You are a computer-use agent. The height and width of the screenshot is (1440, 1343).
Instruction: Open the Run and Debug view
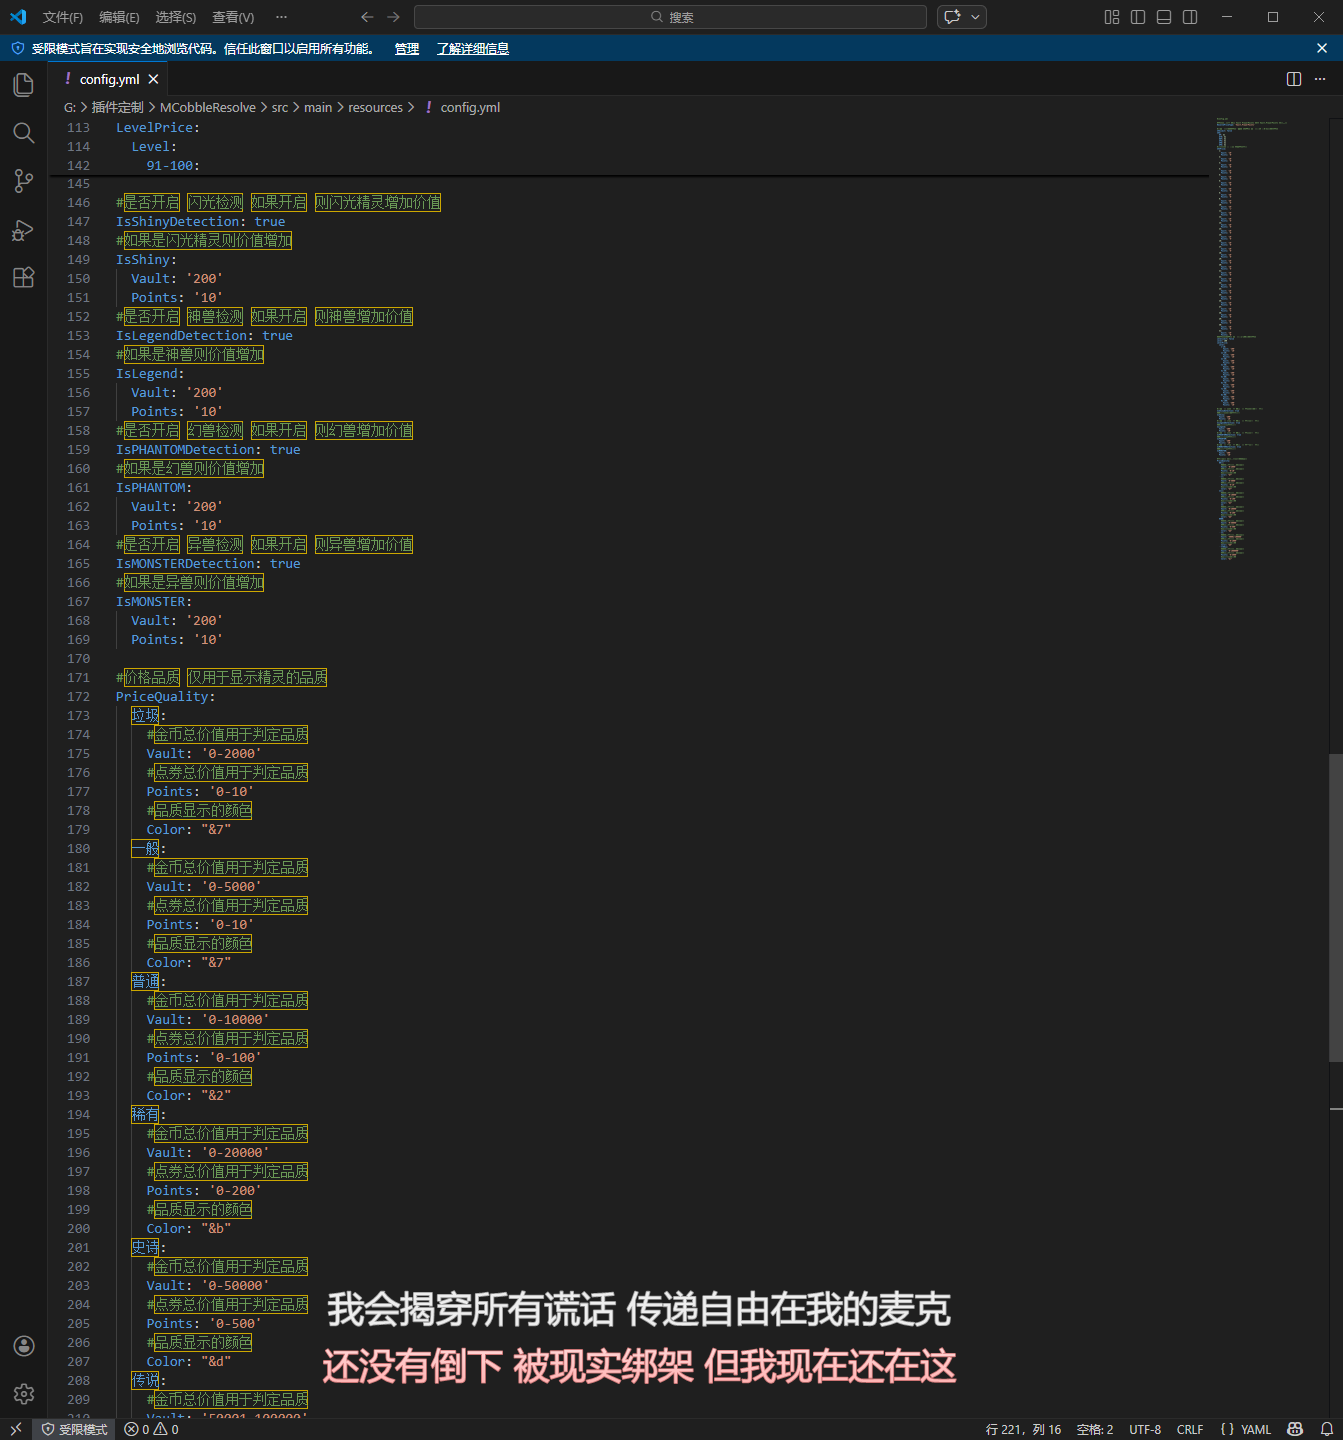23,230
